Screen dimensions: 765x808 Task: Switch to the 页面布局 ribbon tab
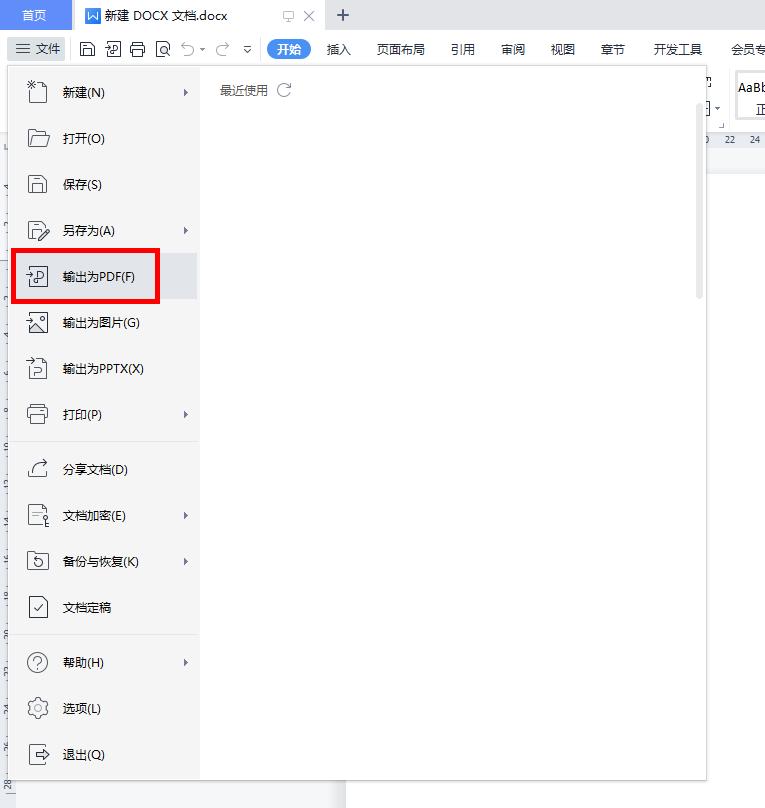coord(400,49)
